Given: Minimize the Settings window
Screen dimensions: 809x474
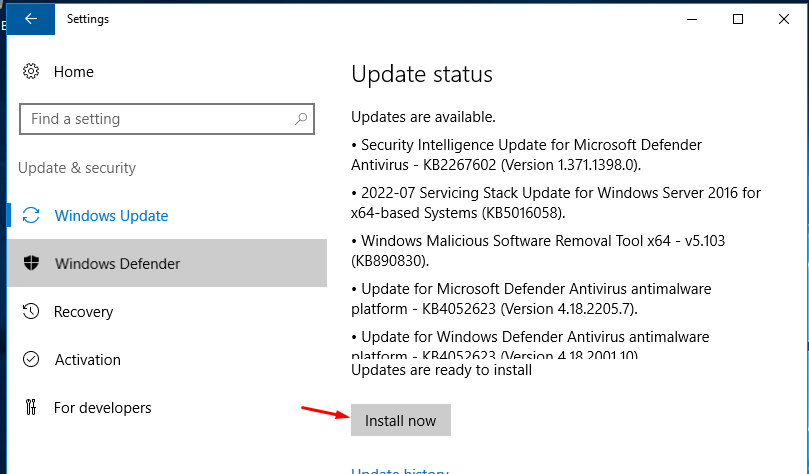Looking at the screenshot, I should [x=691, y=18].
